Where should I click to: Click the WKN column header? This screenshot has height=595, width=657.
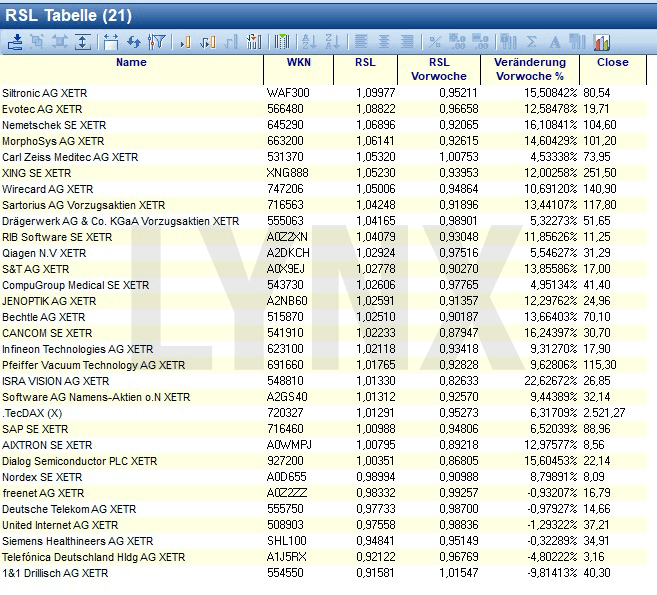(298, 69)
